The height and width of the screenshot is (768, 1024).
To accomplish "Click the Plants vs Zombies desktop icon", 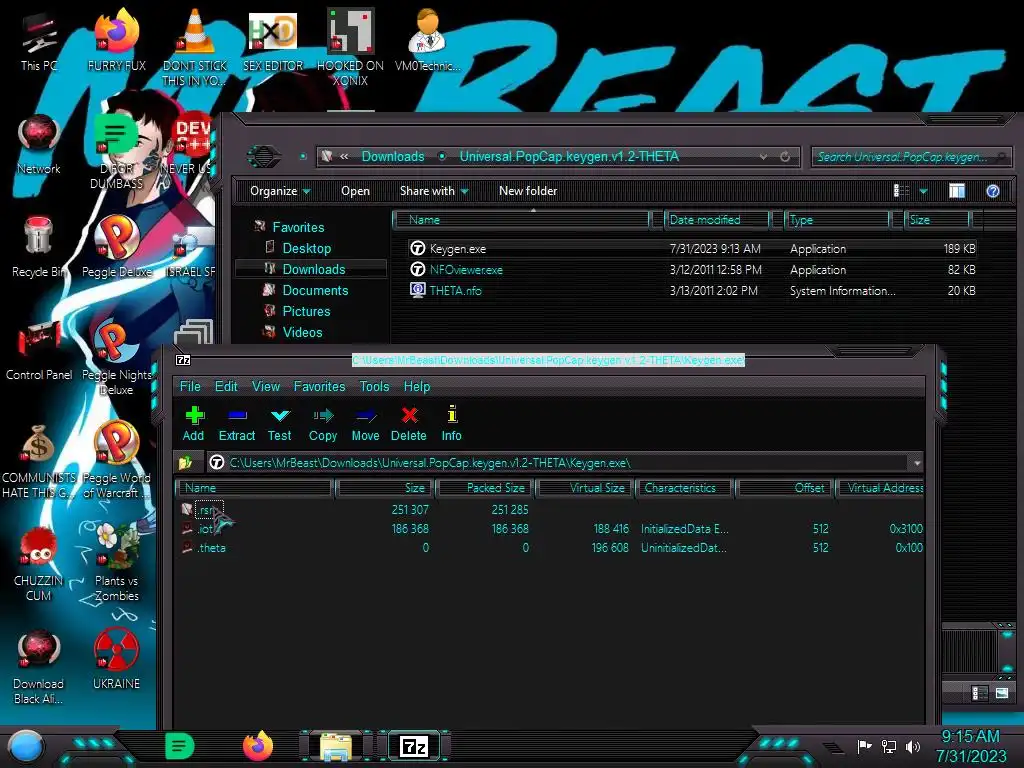I will [116, 545].
